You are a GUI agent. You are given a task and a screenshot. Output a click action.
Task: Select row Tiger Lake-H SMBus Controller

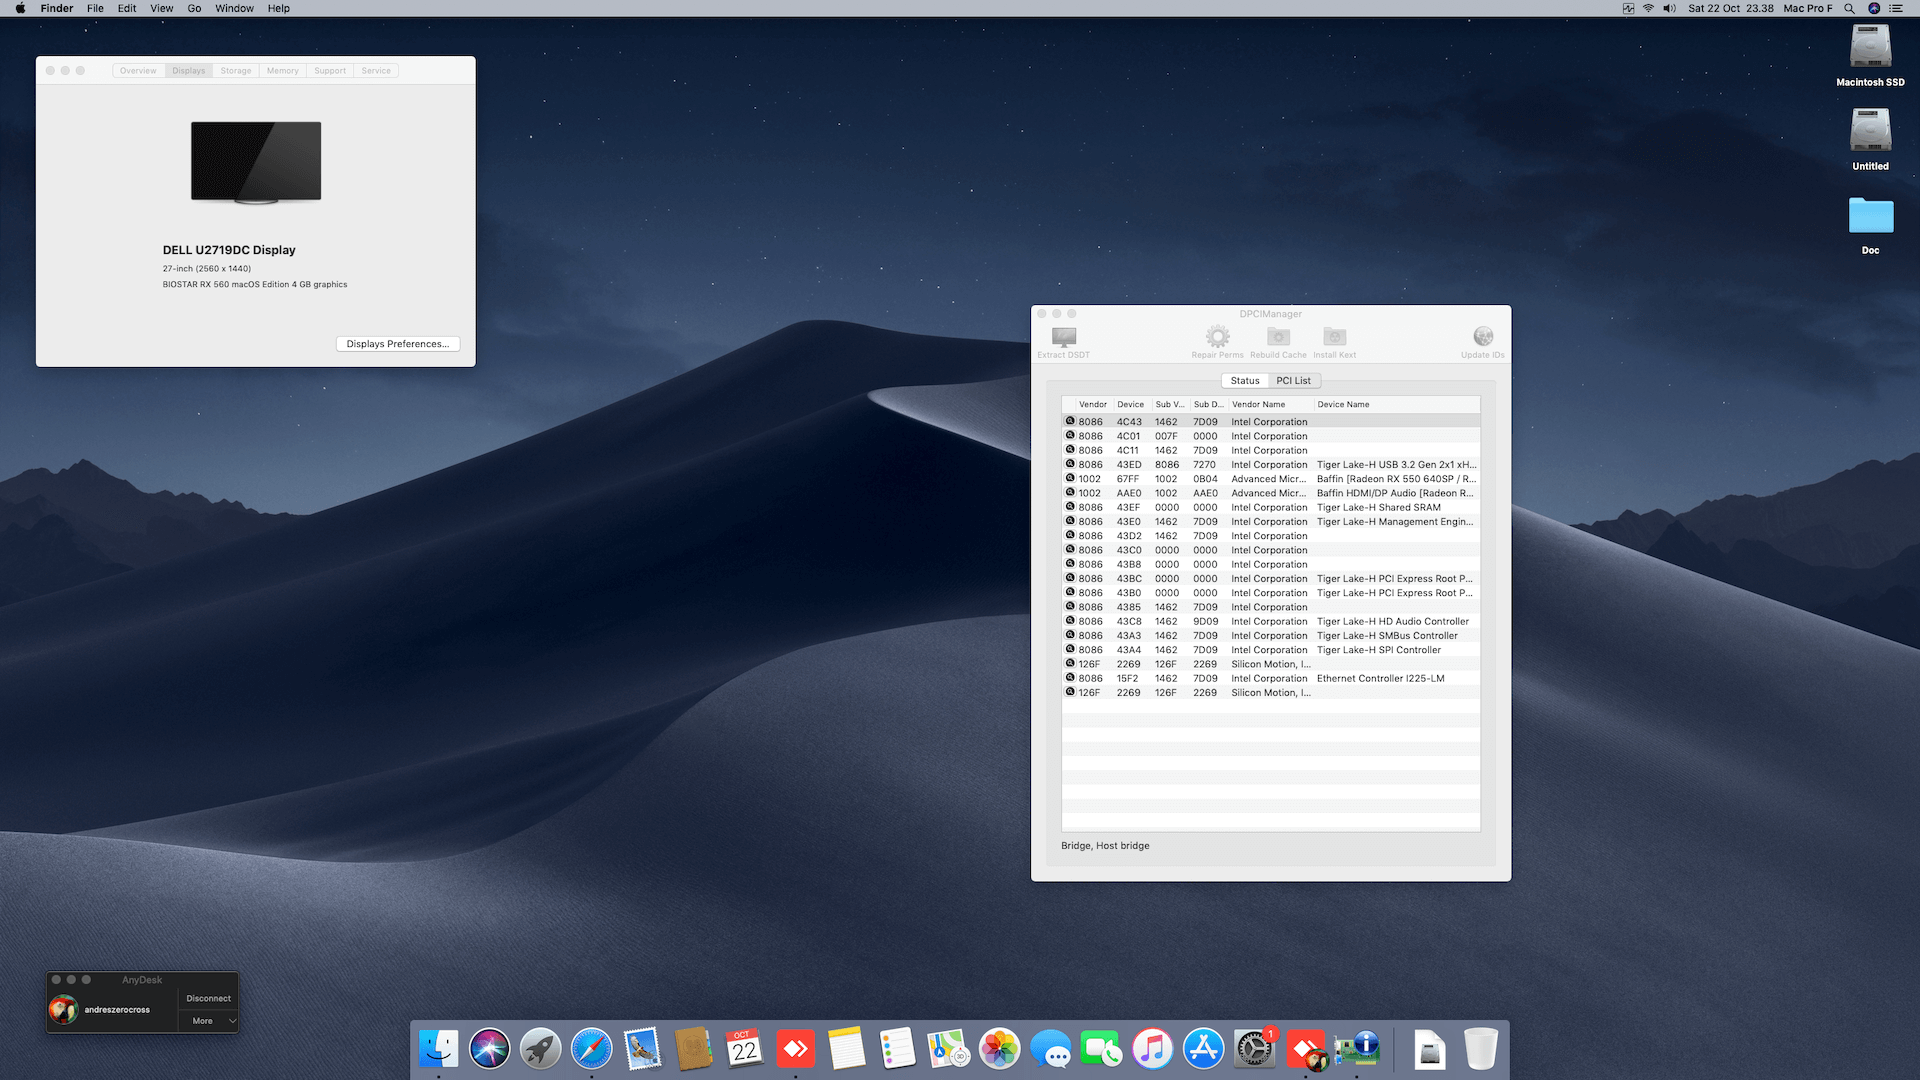[x=1271, y=636]
